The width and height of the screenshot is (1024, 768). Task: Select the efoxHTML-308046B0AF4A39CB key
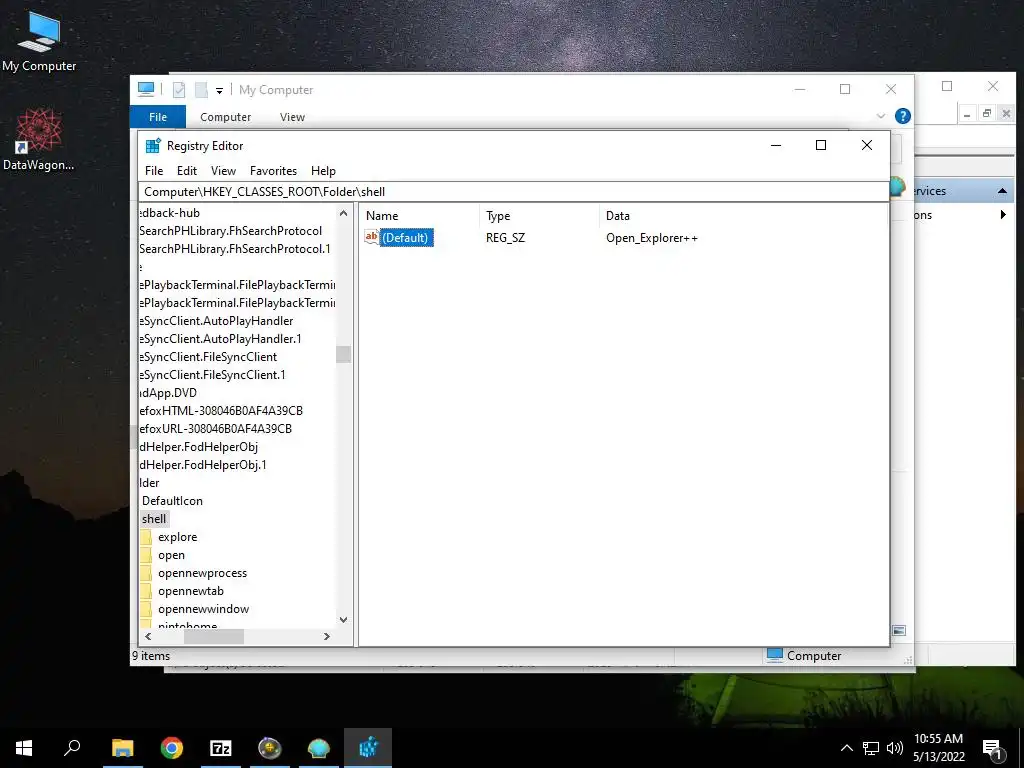coord(221,411)
